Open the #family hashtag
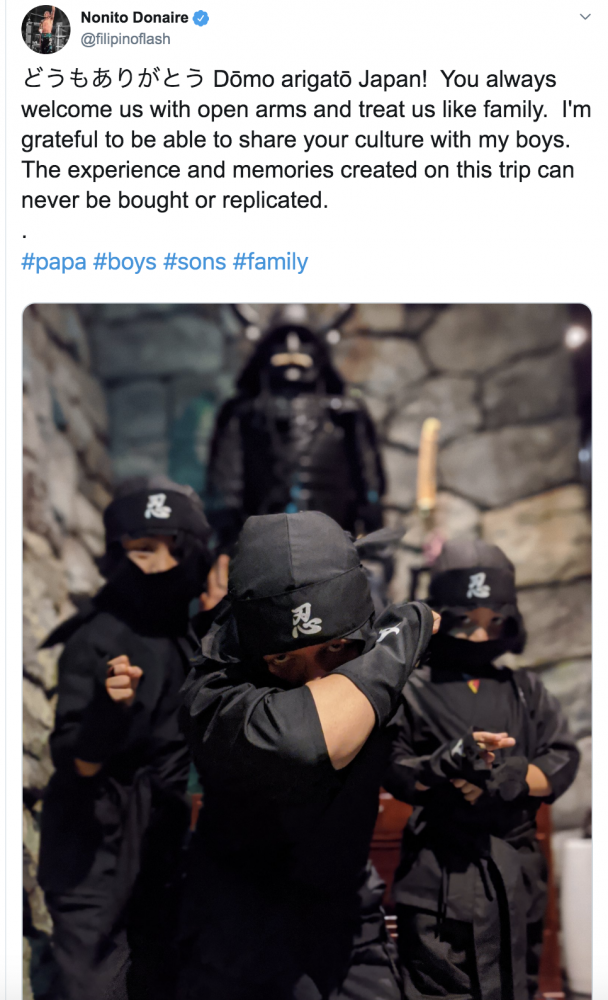This screenshot has width=608, height=1000. (x=271, y=262)
